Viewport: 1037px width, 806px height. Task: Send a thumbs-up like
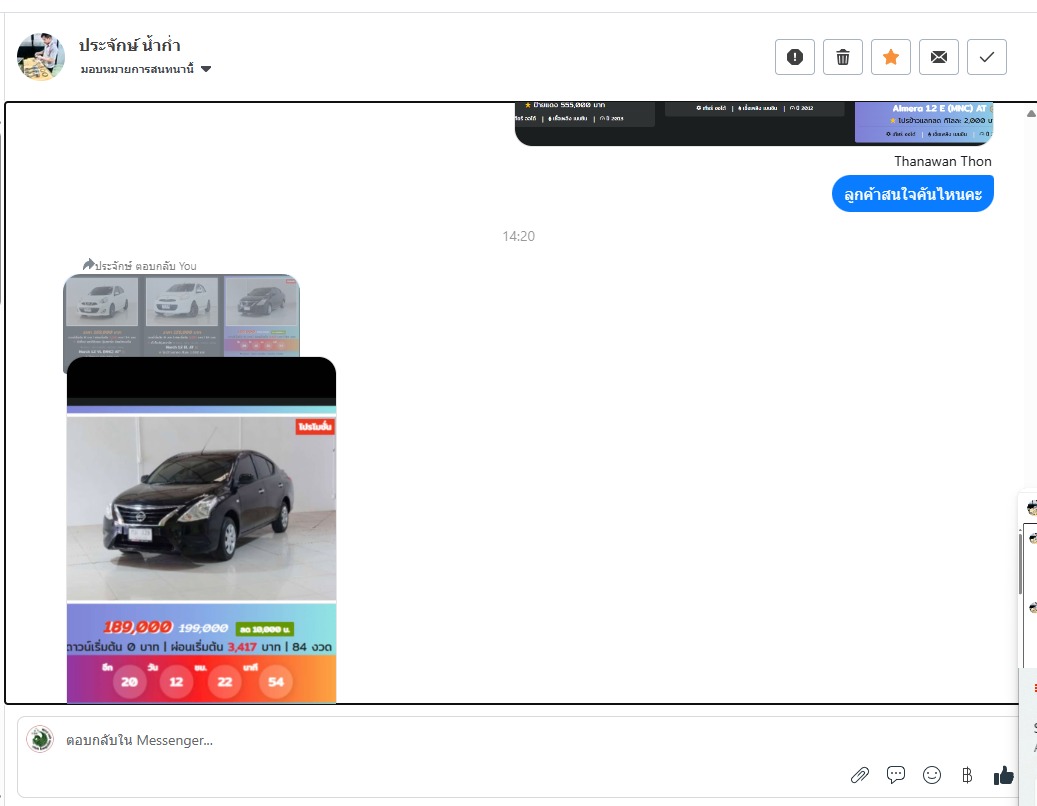1004,775
